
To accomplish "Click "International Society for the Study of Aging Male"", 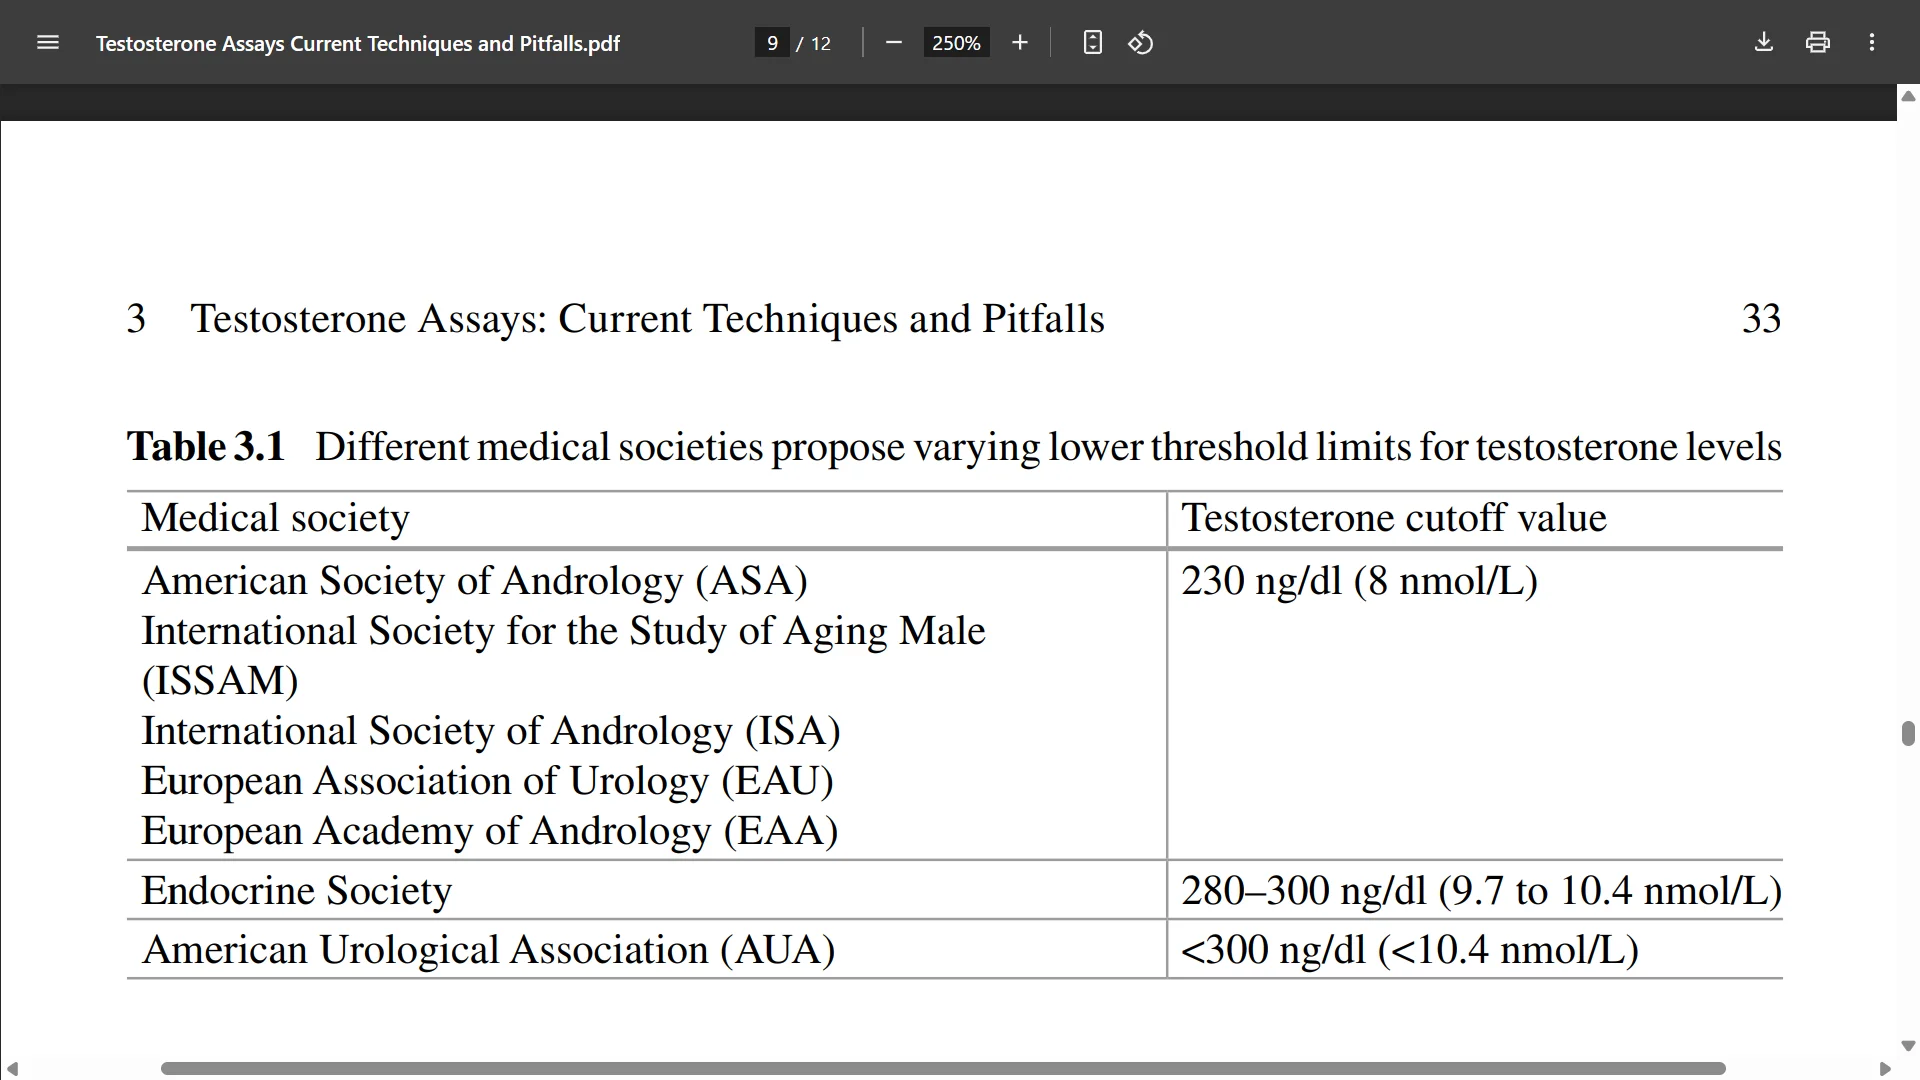I will [563, 631].
